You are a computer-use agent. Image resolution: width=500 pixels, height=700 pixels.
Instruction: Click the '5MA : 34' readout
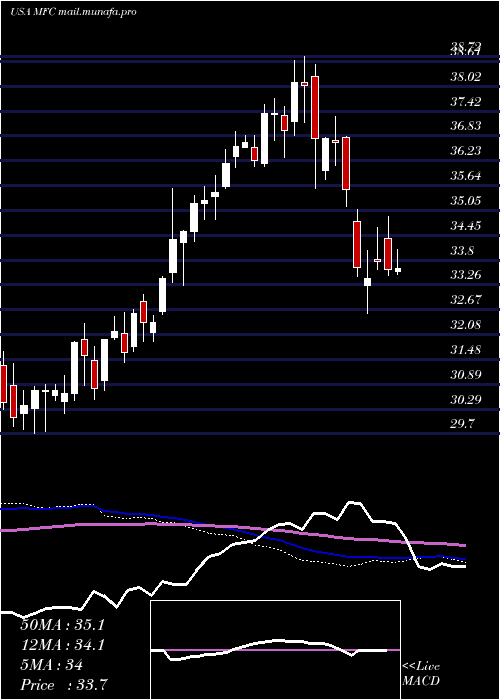51,665
